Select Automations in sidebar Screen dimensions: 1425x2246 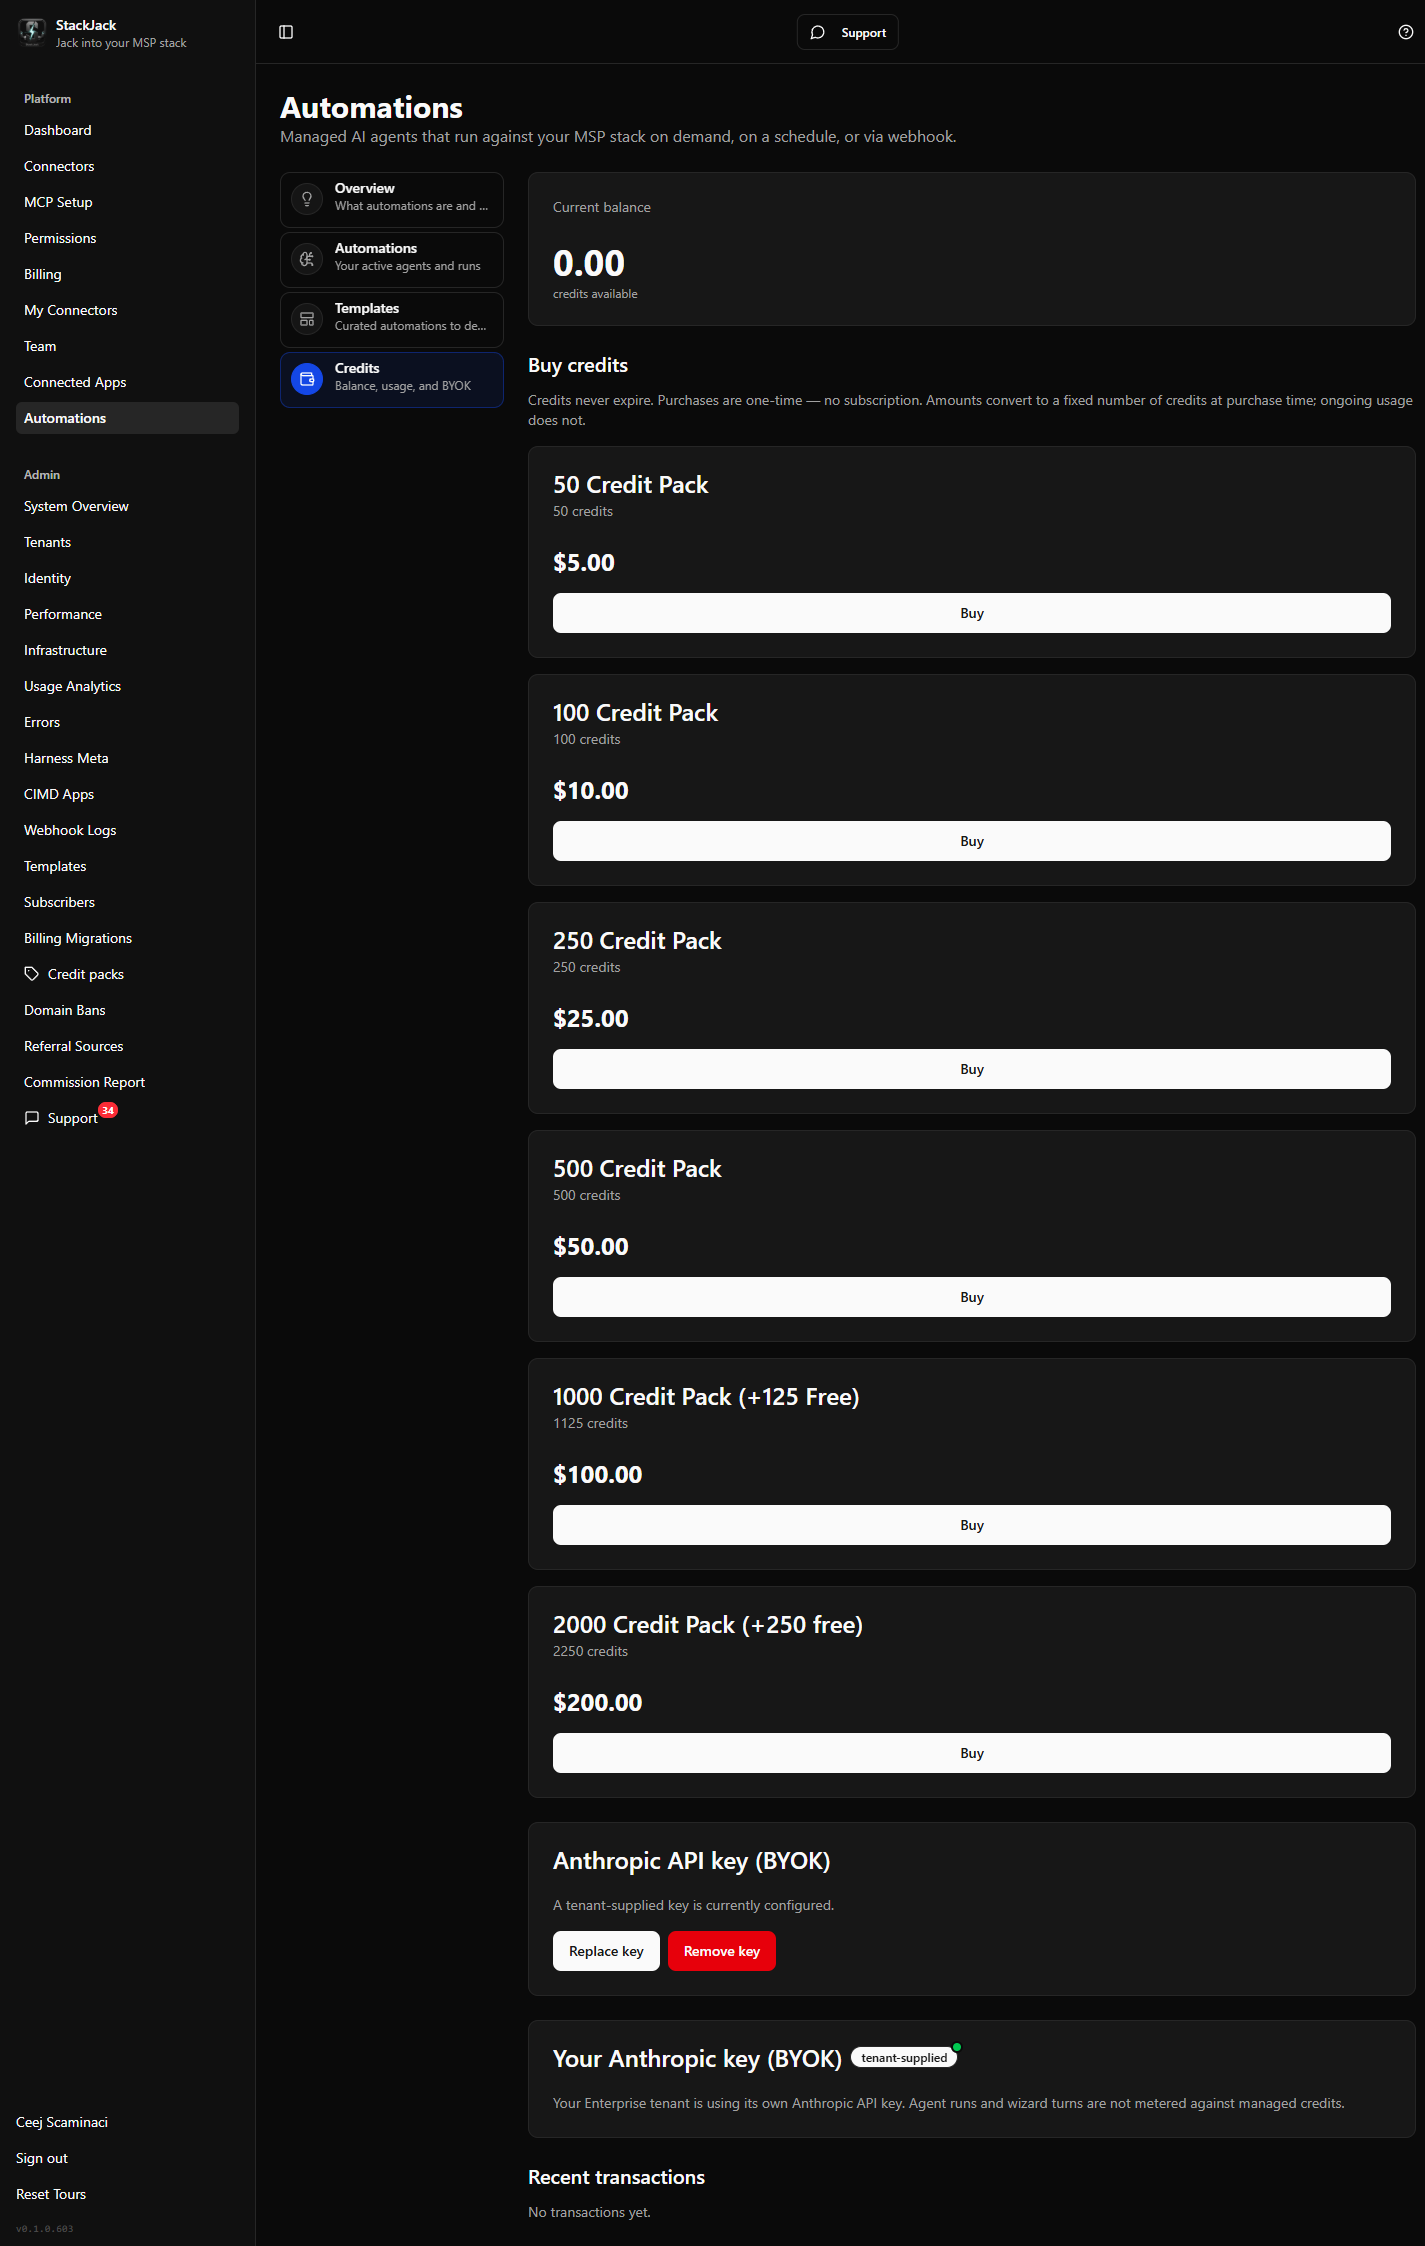(x=127, y=418)
